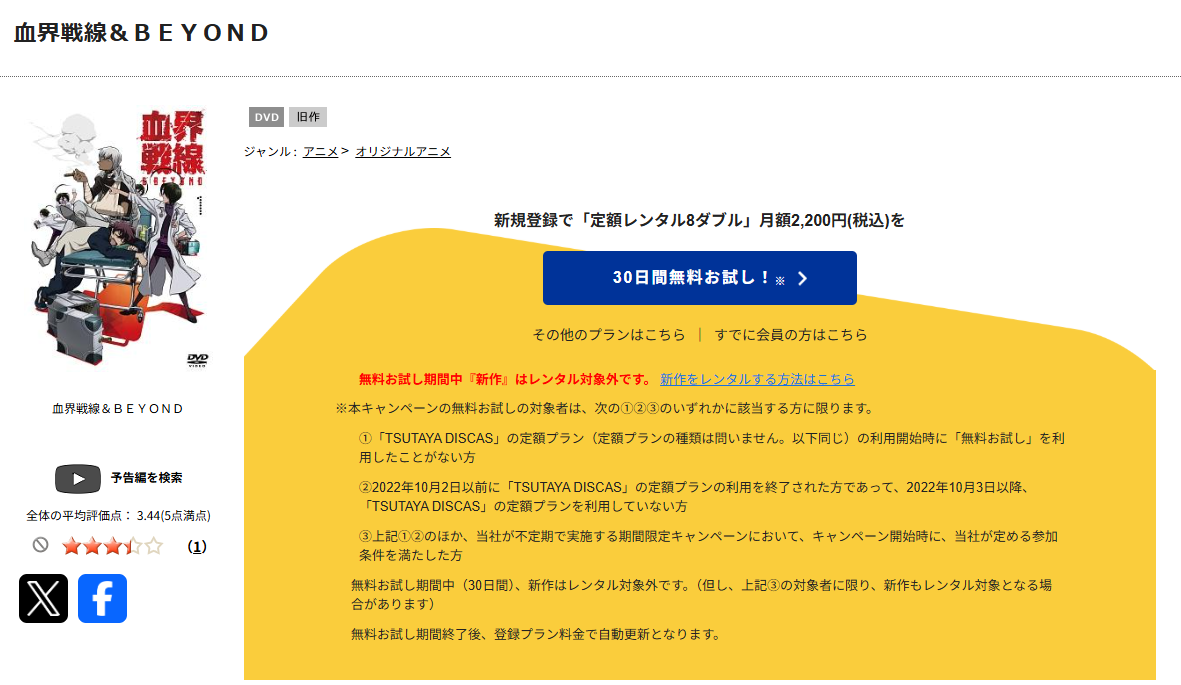This screenshot has width=1181, height=685.
Task: Click 予告編を検索 text
Action: (147, 478)
